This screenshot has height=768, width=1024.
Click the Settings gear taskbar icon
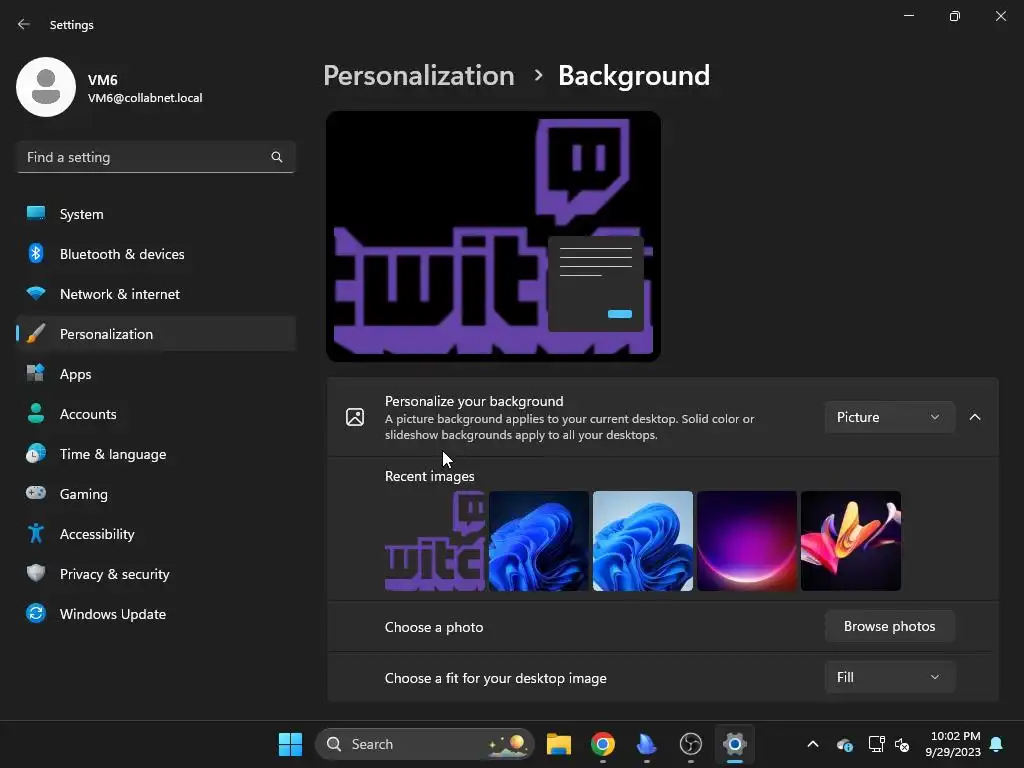735,744
